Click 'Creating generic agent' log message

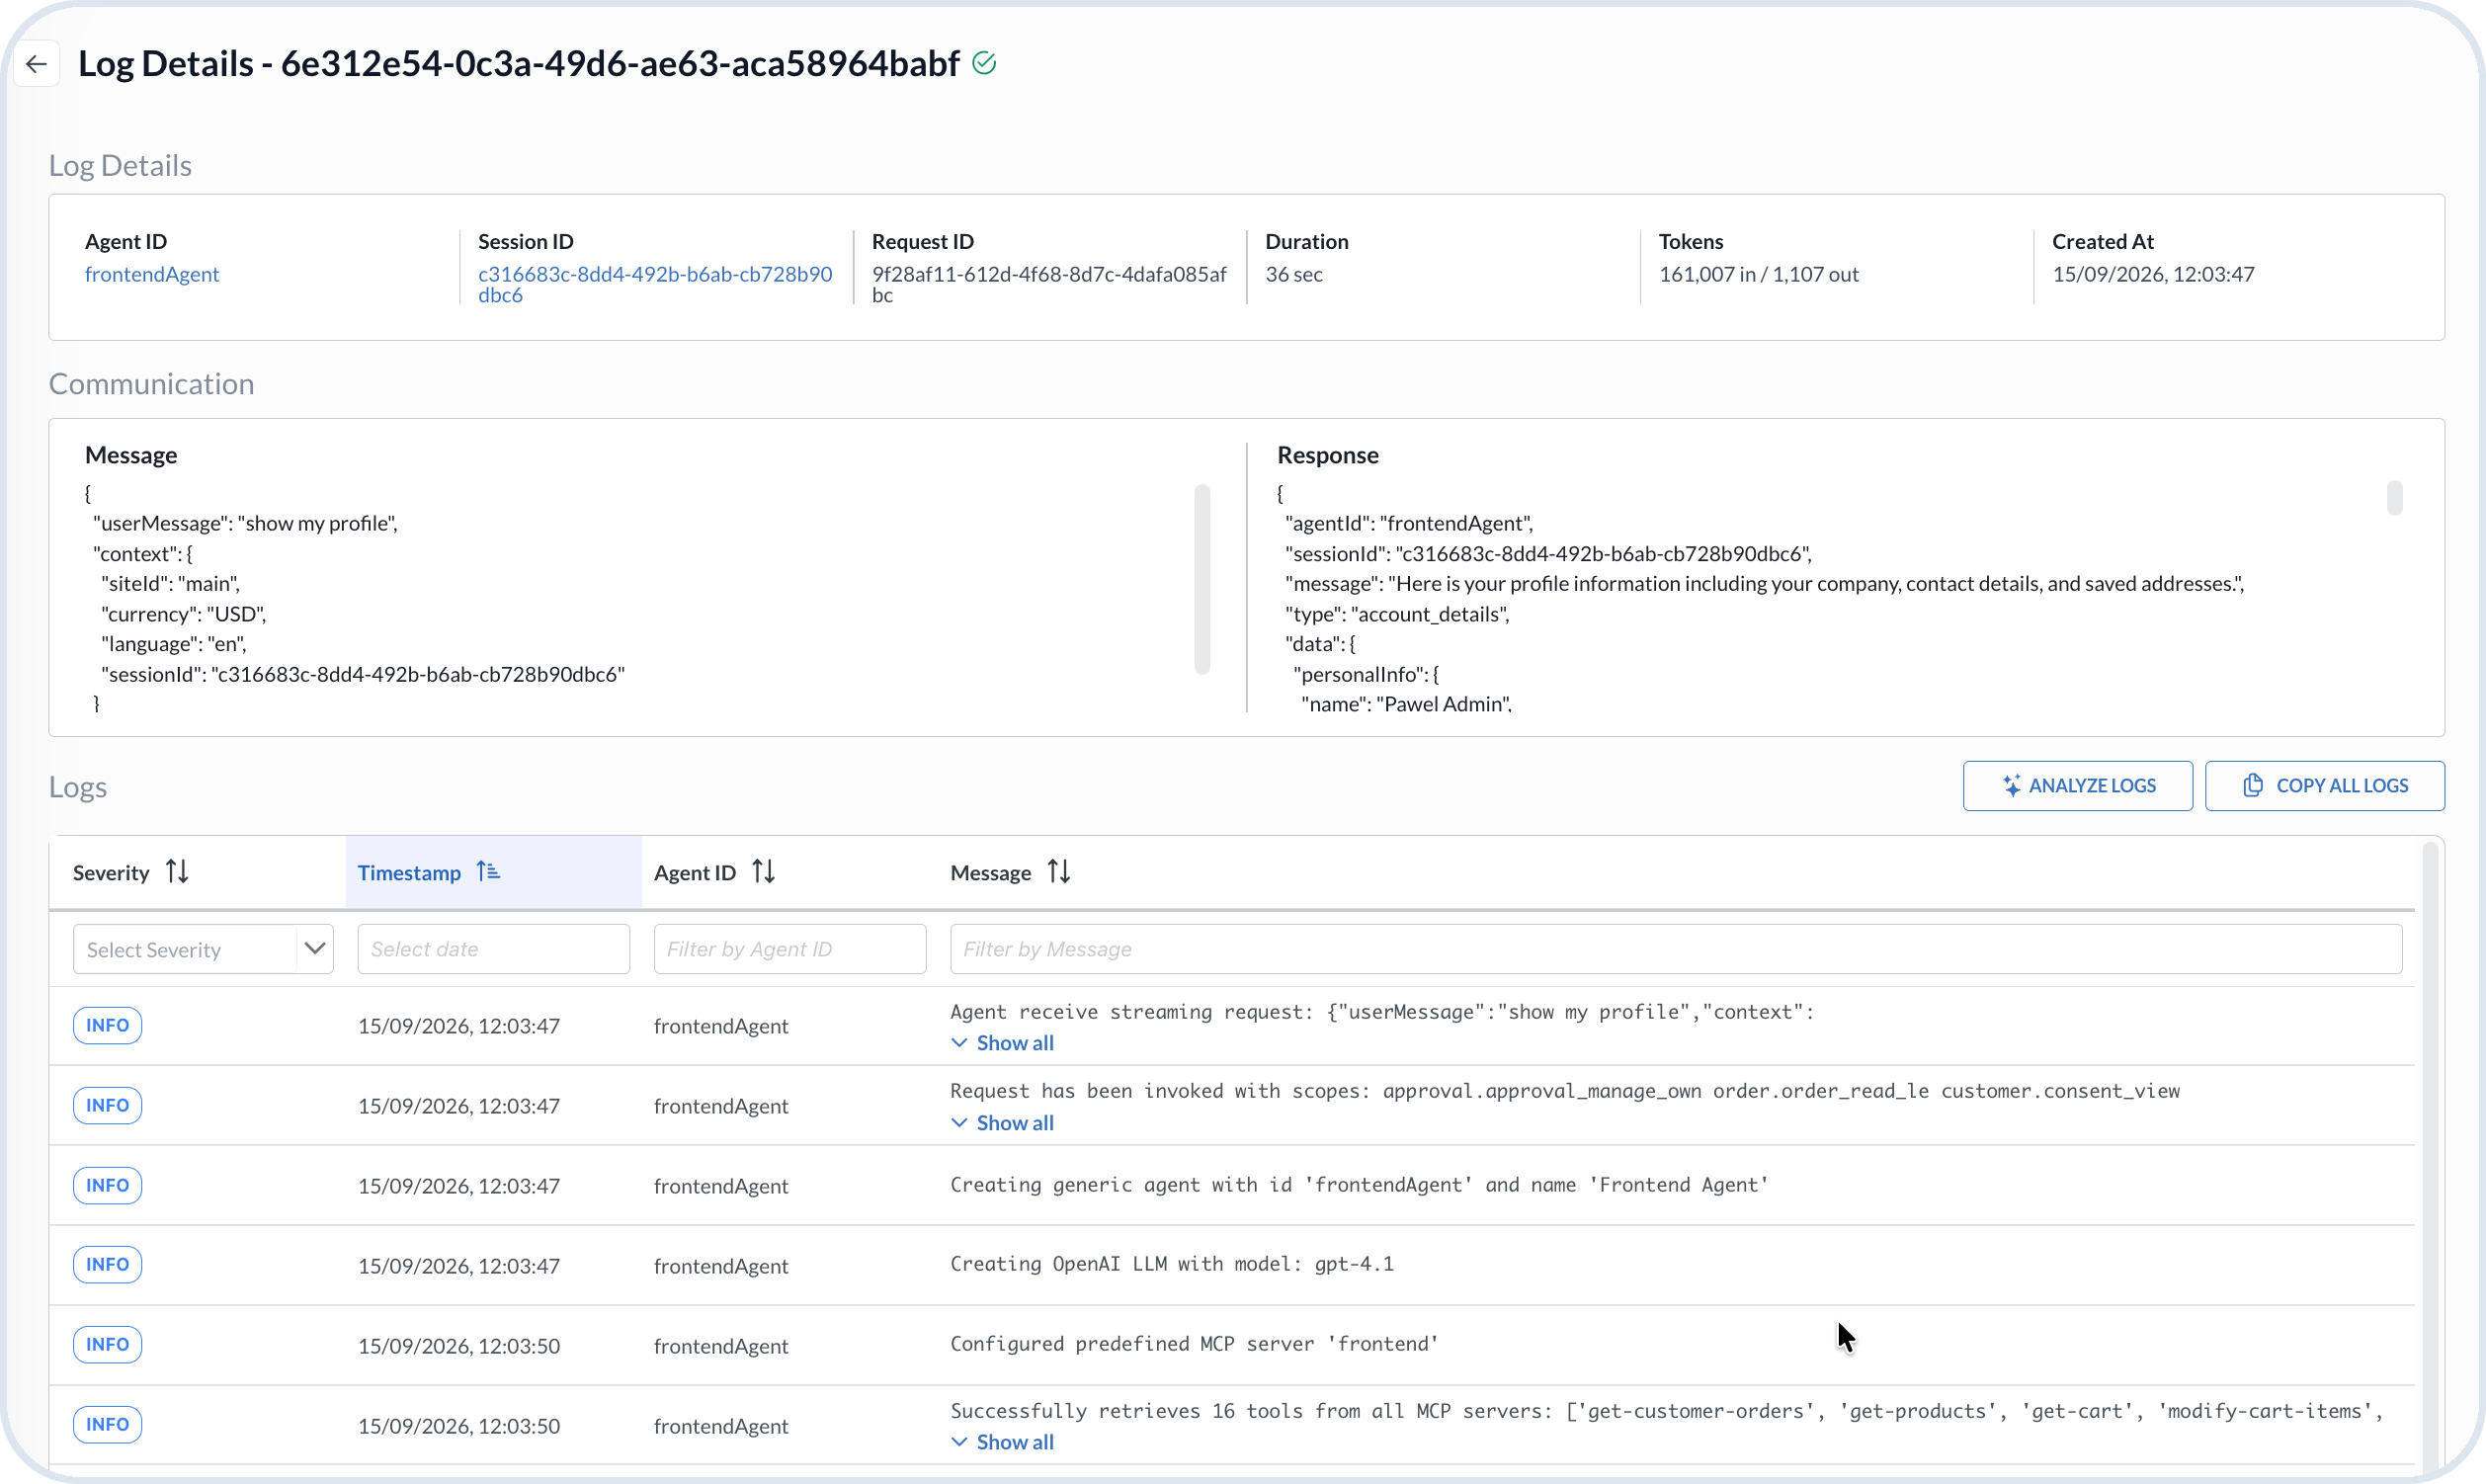[1359, 1185]
